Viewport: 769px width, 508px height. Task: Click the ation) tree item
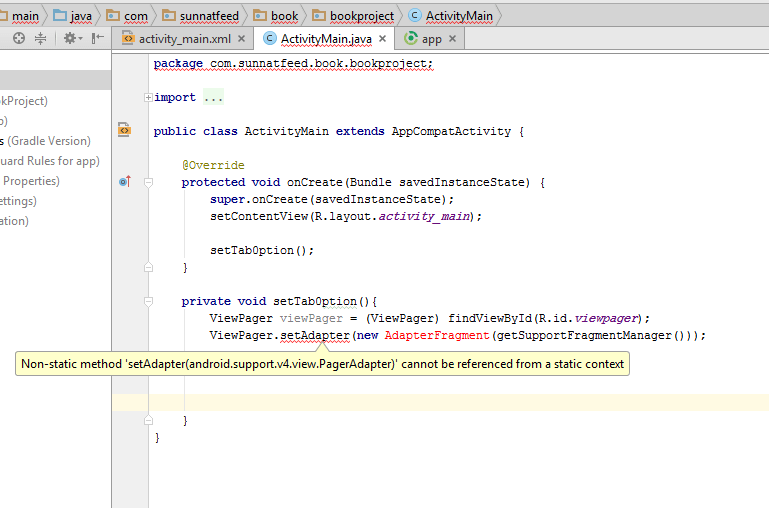[x=14, y=222]
